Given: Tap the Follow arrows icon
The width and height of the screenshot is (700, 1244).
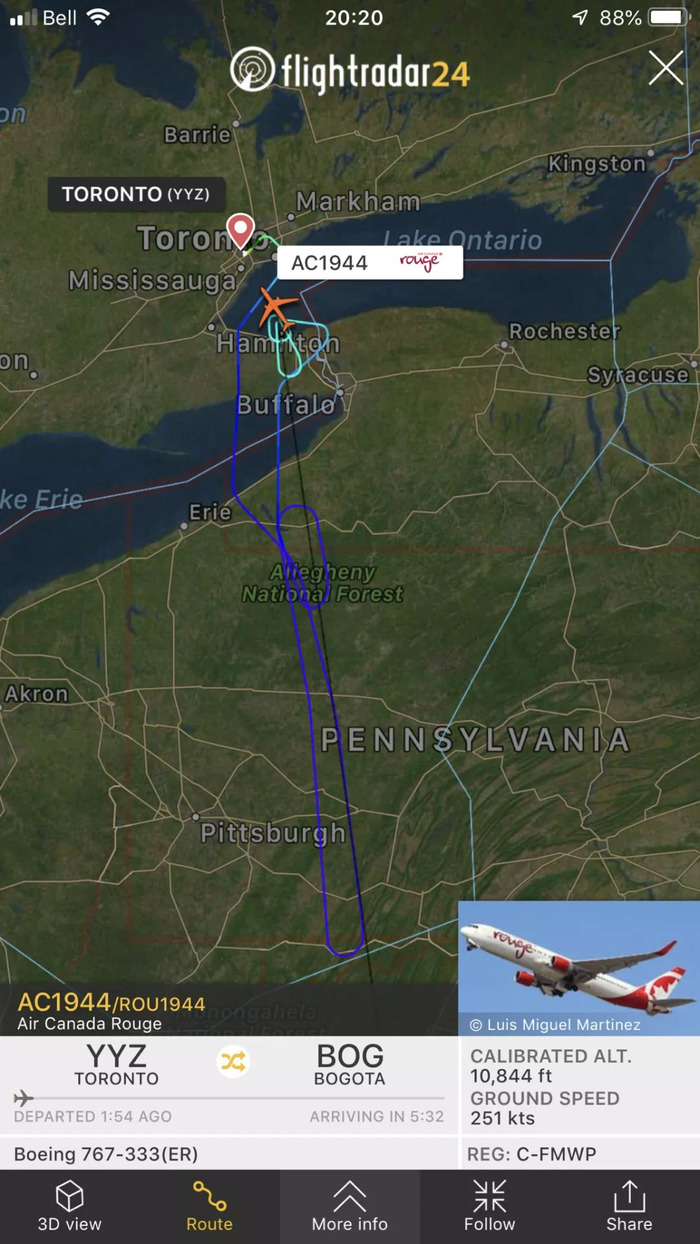Looking at the screenshot, I should click(490, 1196).
